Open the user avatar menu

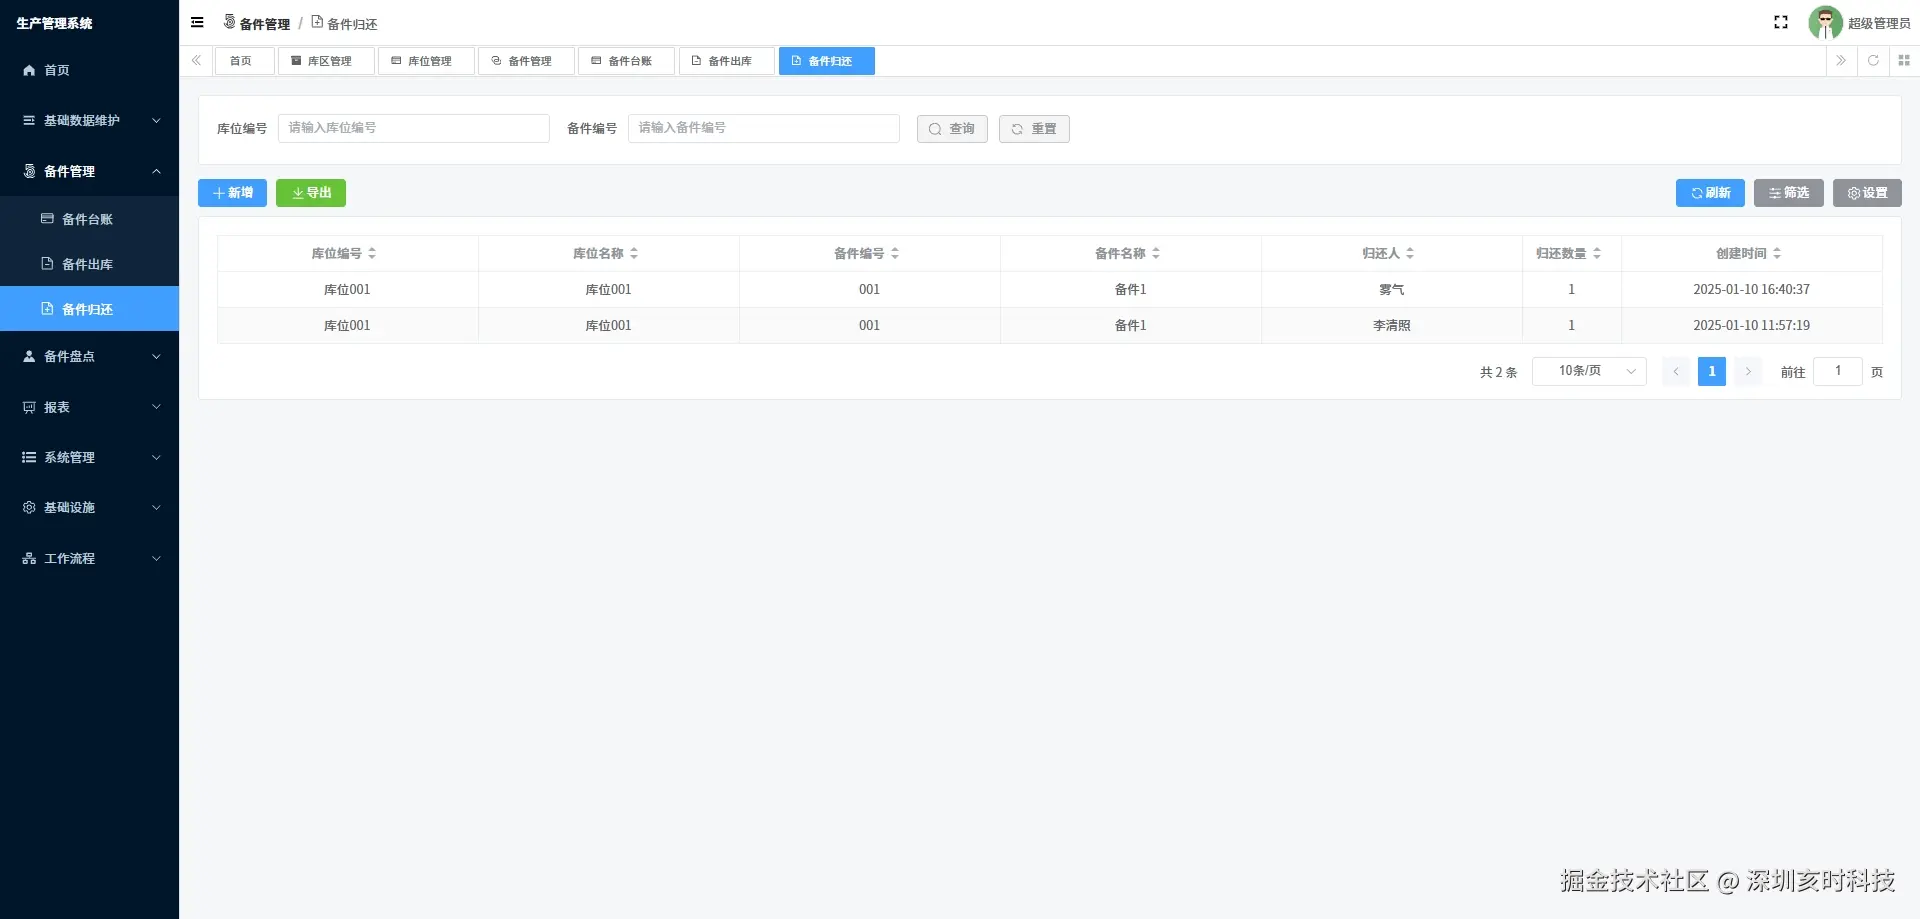[1825, 23]
